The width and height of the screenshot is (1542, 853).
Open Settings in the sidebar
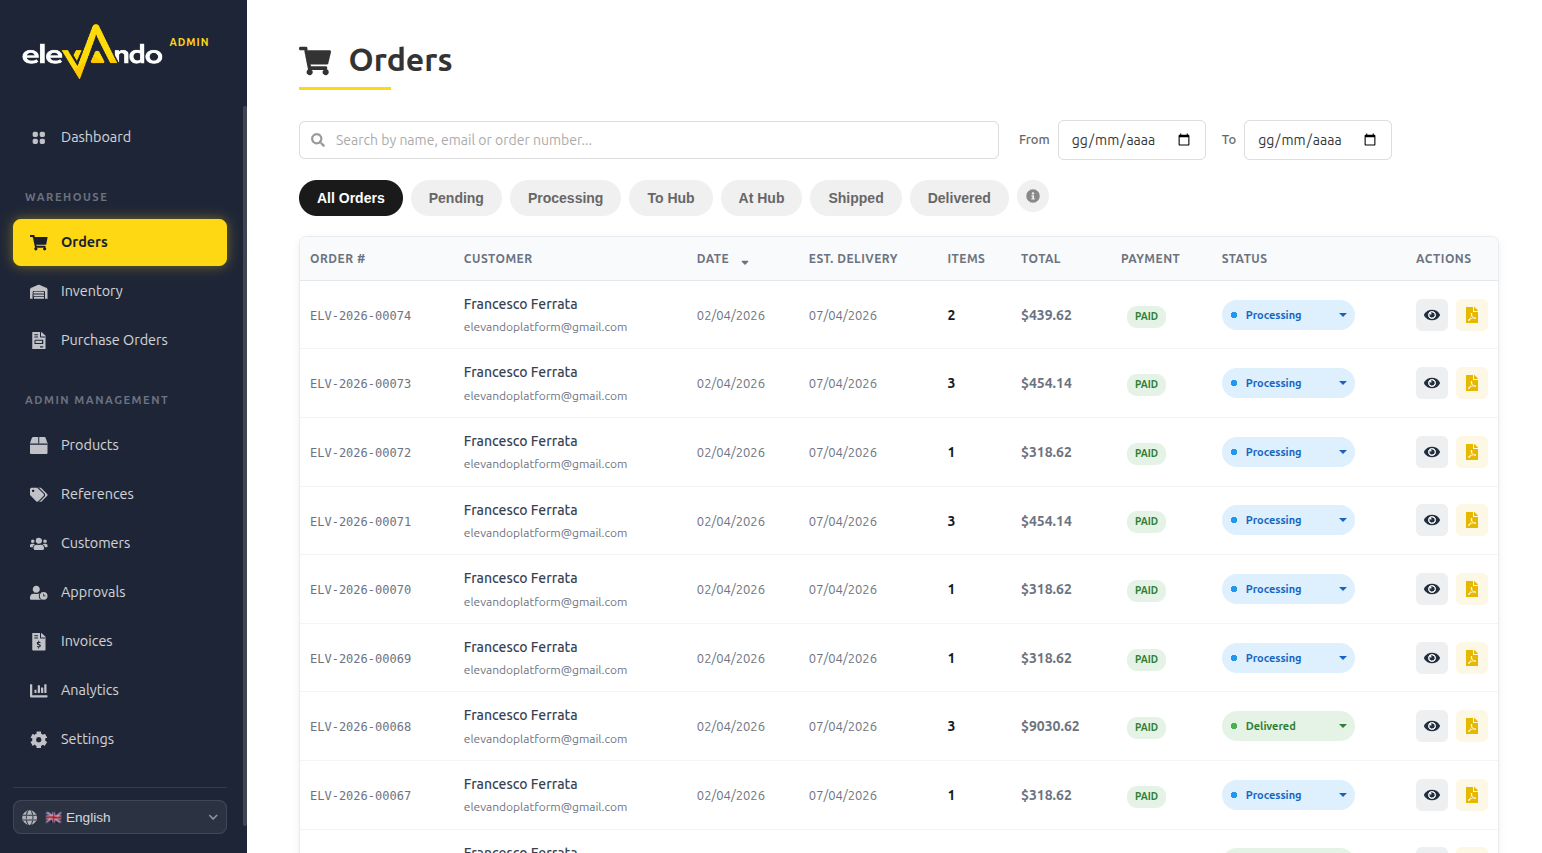(x=120, y=739)
